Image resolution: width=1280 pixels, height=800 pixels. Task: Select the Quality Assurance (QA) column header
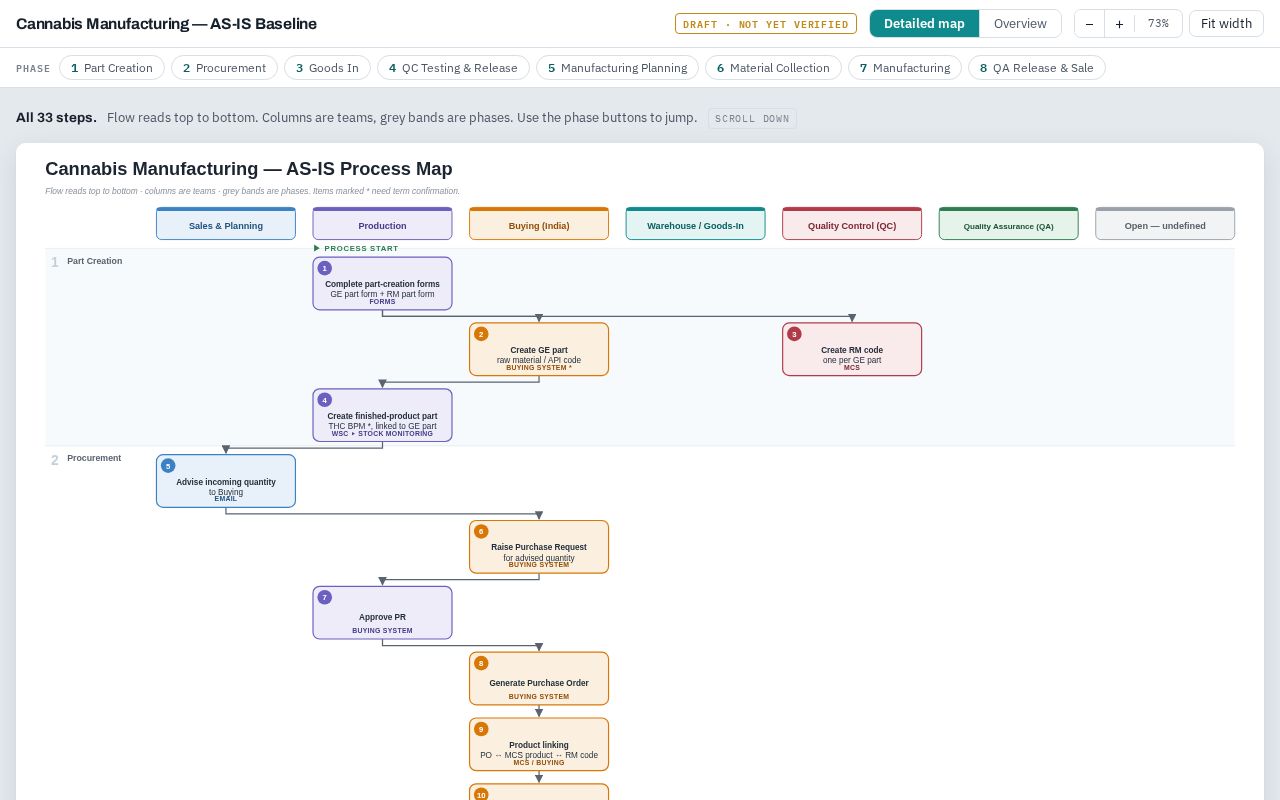[x=1008, y=224]
